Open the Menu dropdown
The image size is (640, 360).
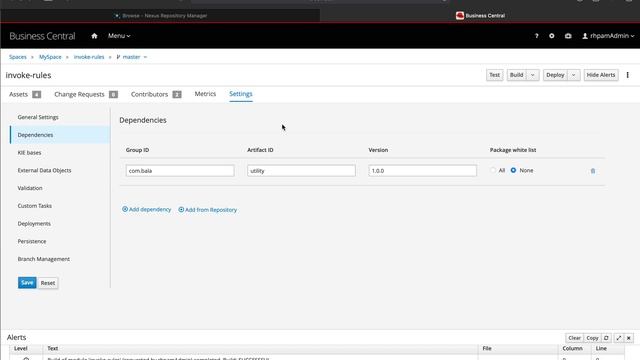pyautogui.click(x=119, y=36)
